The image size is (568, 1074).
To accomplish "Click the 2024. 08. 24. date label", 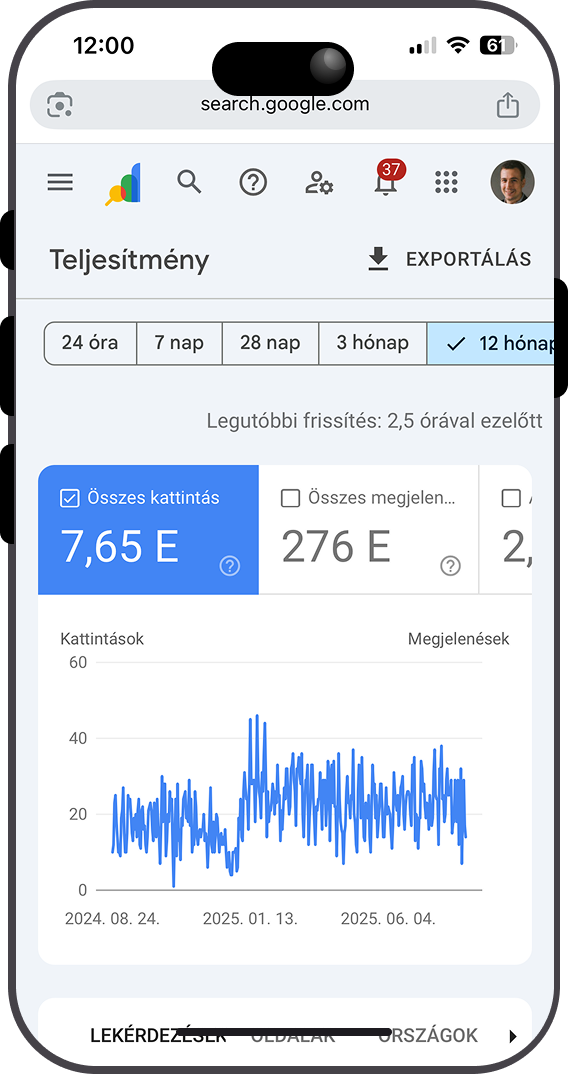I will [112, 919].
